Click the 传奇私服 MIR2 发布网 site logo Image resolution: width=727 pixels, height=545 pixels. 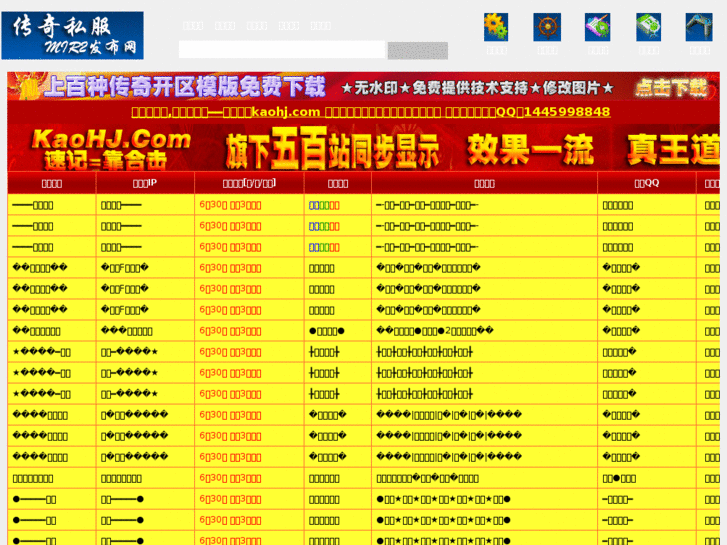[x=72, y=35]
